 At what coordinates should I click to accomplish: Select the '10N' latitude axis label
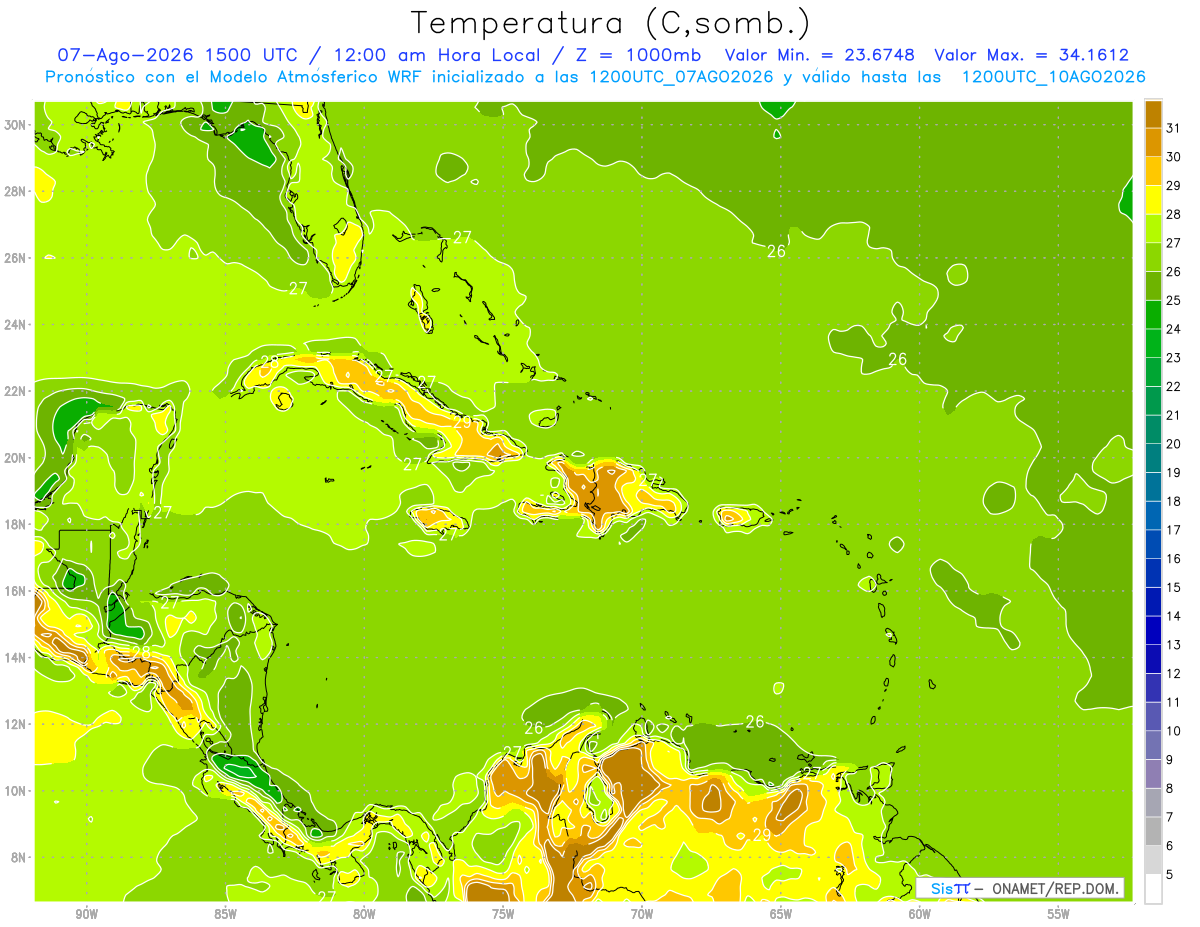(x=15, y=790)
